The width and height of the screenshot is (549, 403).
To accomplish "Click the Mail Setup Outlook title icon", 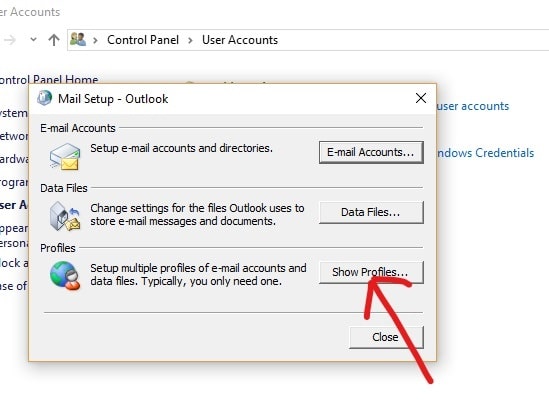I will [x=44, y=98].
